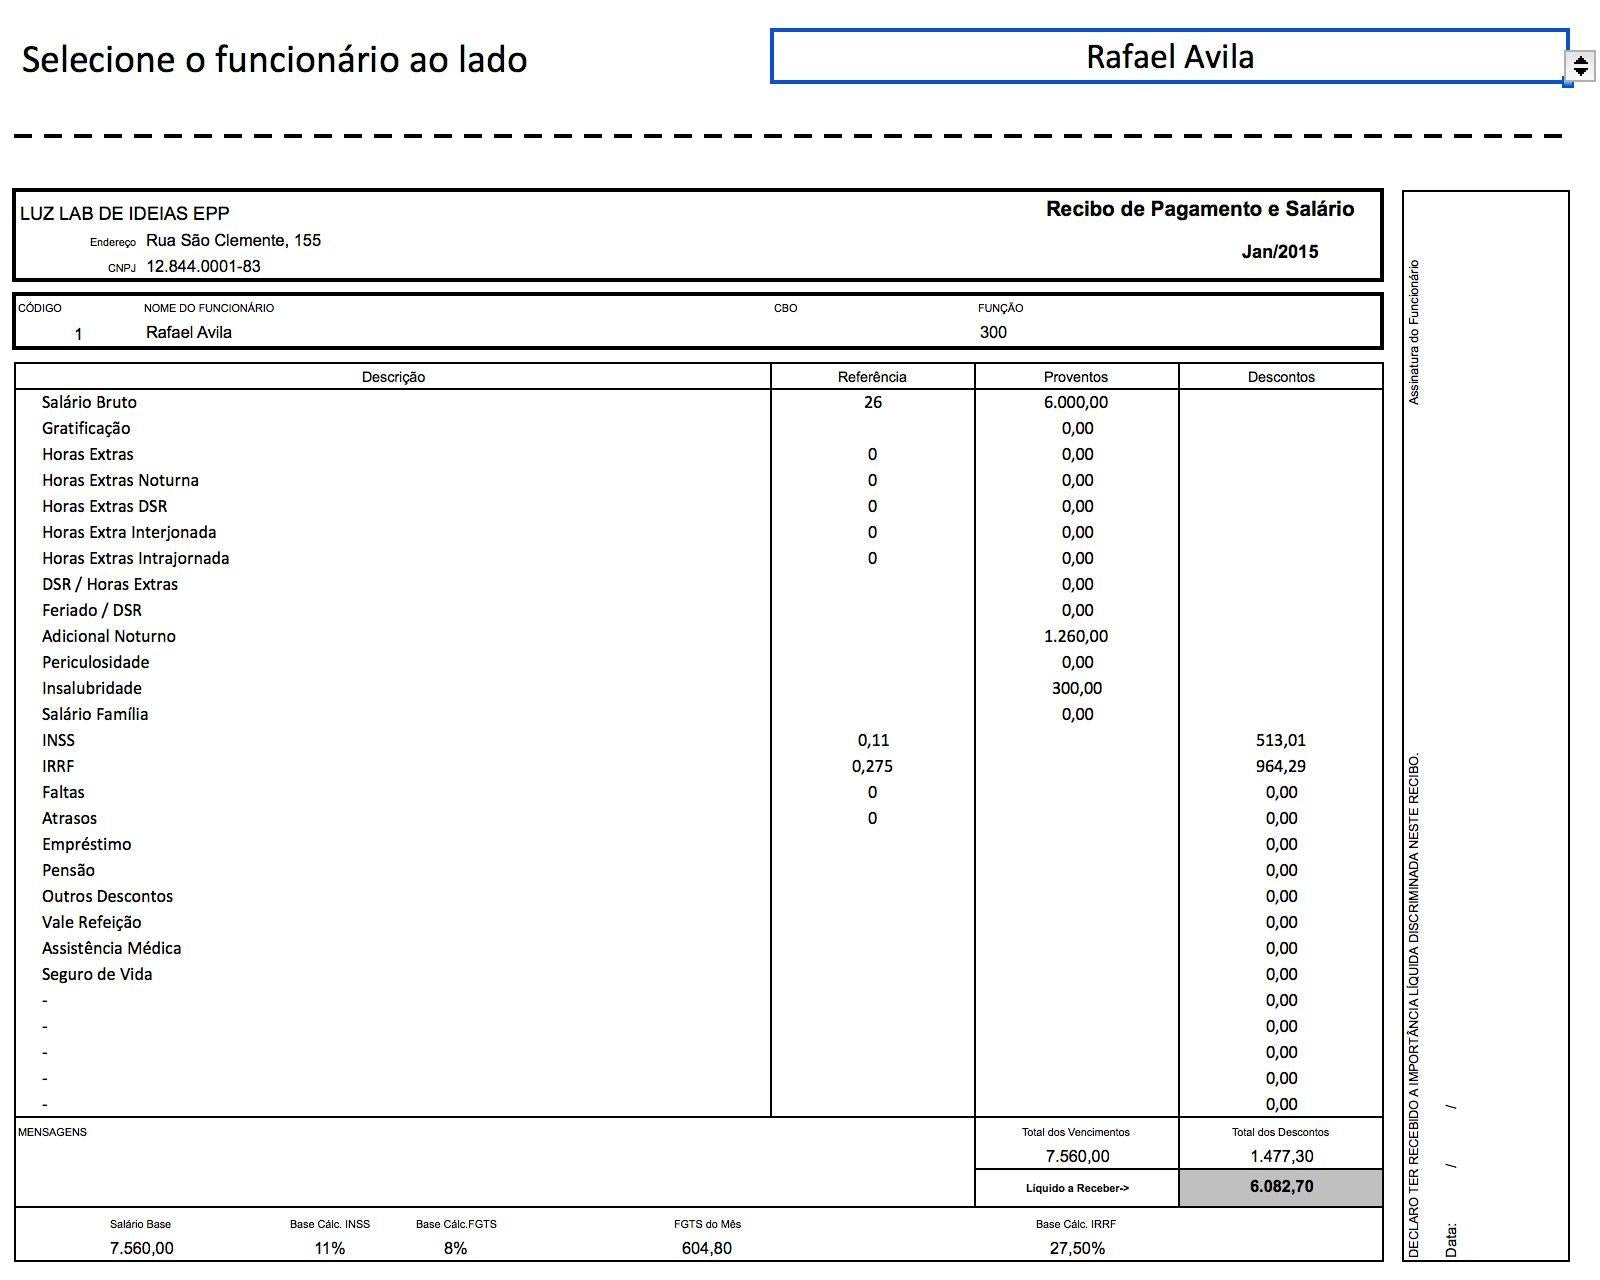
Task: Click the FGTS do Mês value 604,80
Action: (706, 1248)
